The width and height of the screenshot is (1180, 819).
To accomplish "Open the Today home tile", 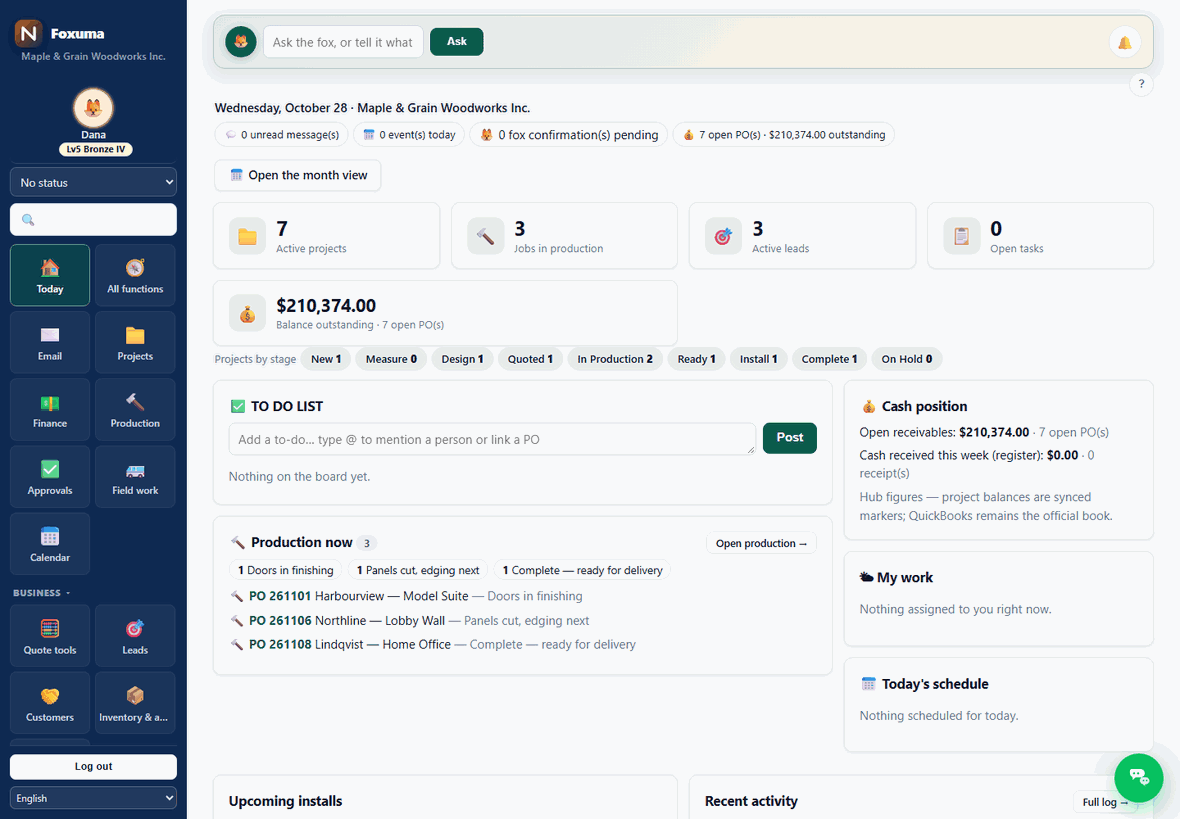I will (50, 276).
